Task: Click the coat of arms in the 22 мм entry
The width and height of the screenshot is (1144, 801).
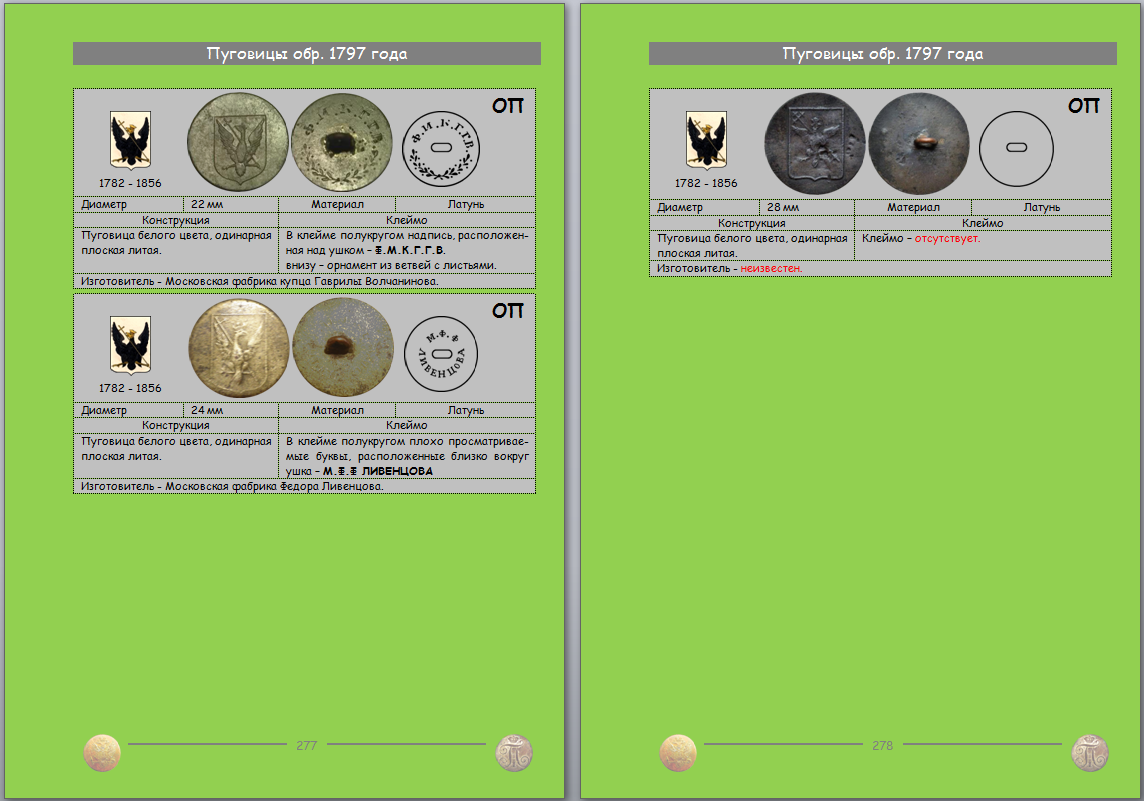Action: click(x=130, y=140)
